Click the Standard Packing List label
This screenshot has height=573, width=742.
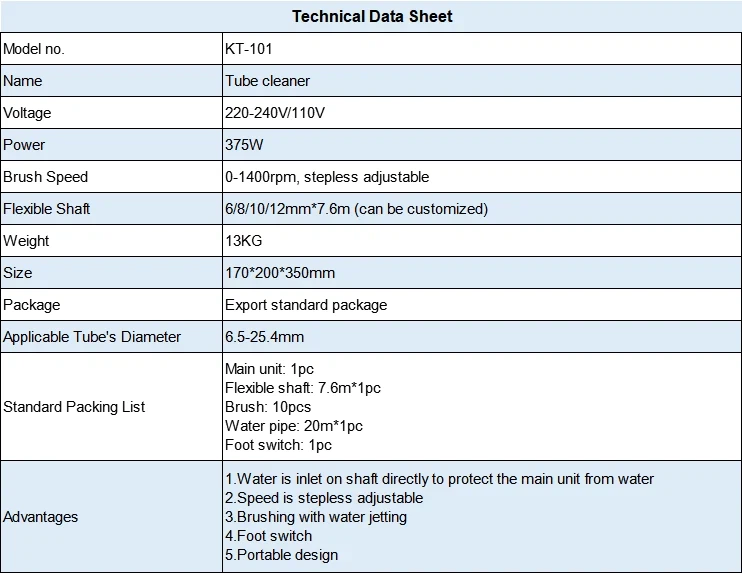coord(74,407)
